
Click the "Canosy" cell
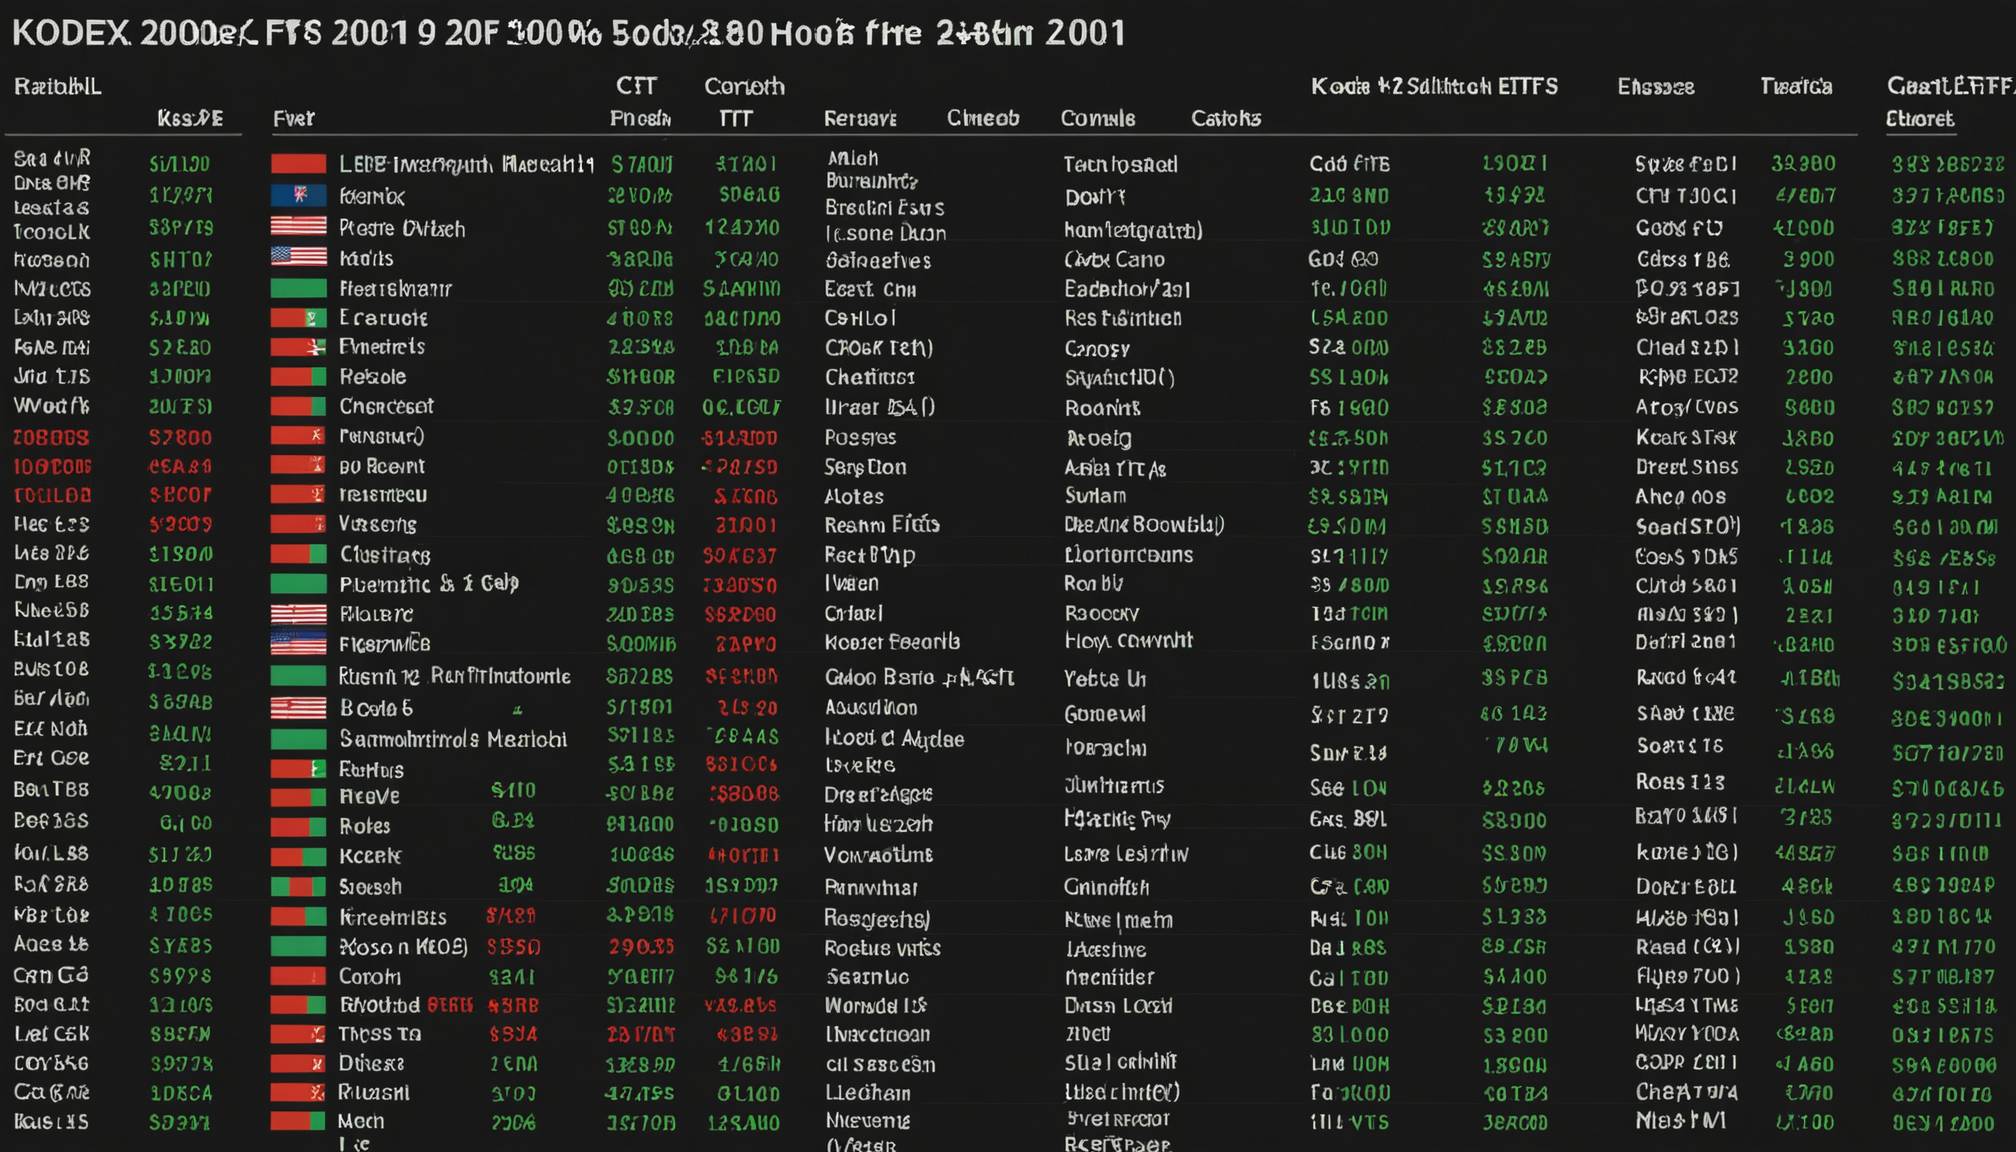pyautogui.click(x=1097, y=349)
